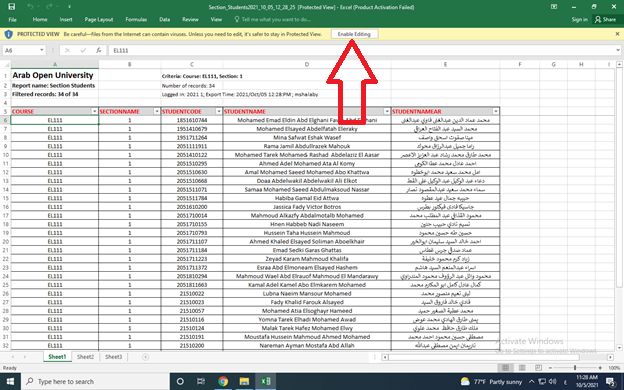The height and width of the screenshot is (390, 624).
Task: Switch to Sheet3 tab
Action: point(114,357)
